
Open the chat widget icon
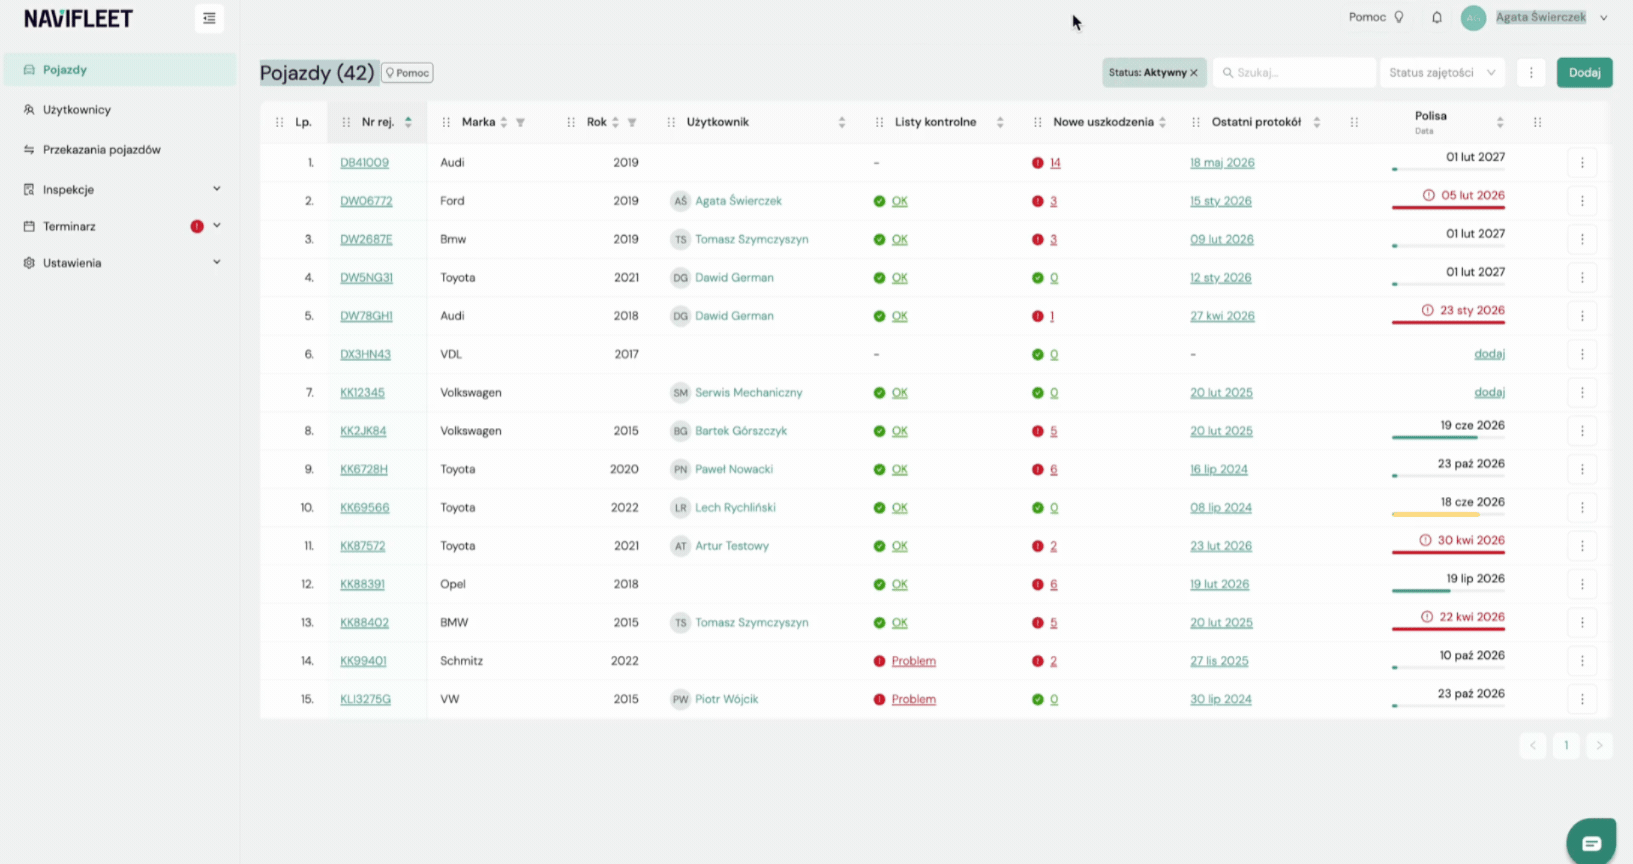pos(1591,843)
